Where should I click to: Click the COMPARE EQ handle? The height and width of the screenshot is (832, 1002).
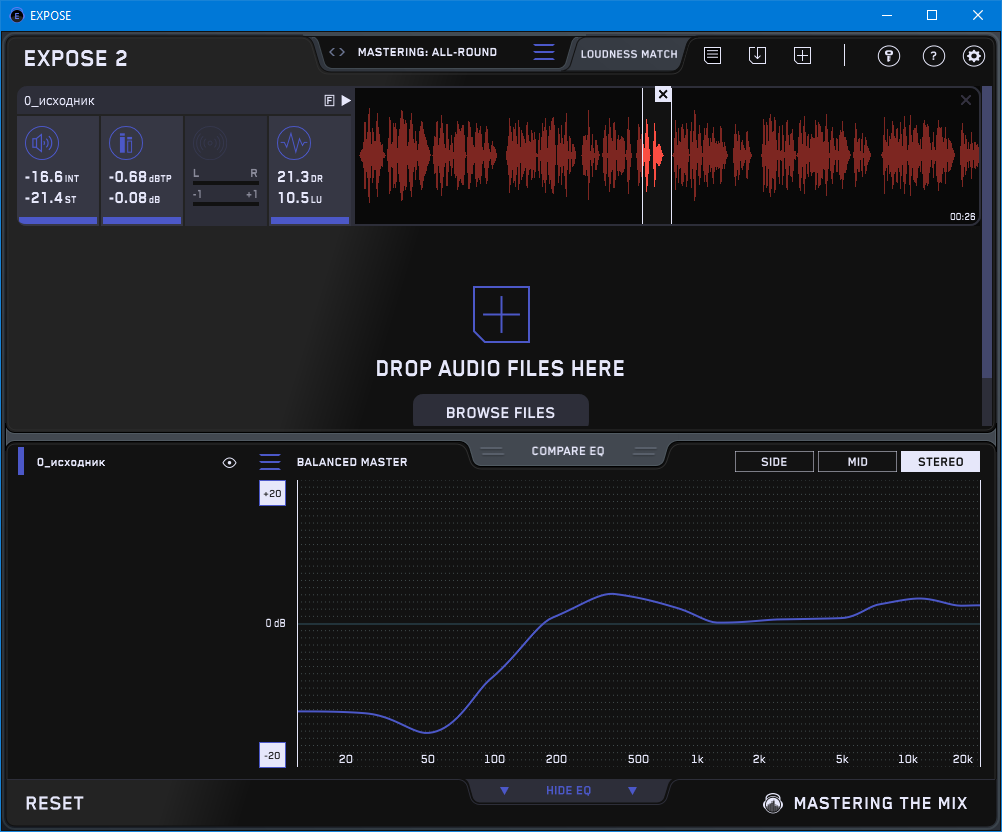[x=568, y=451]
